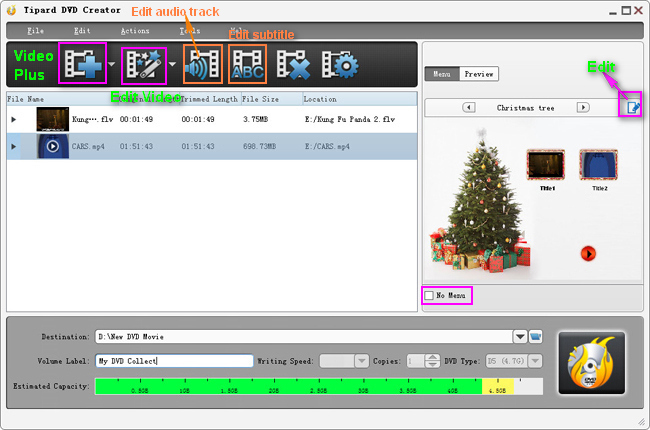Increase Copies with the up stepper
Viewport: 650px width, 430px height.
[432, 357]
